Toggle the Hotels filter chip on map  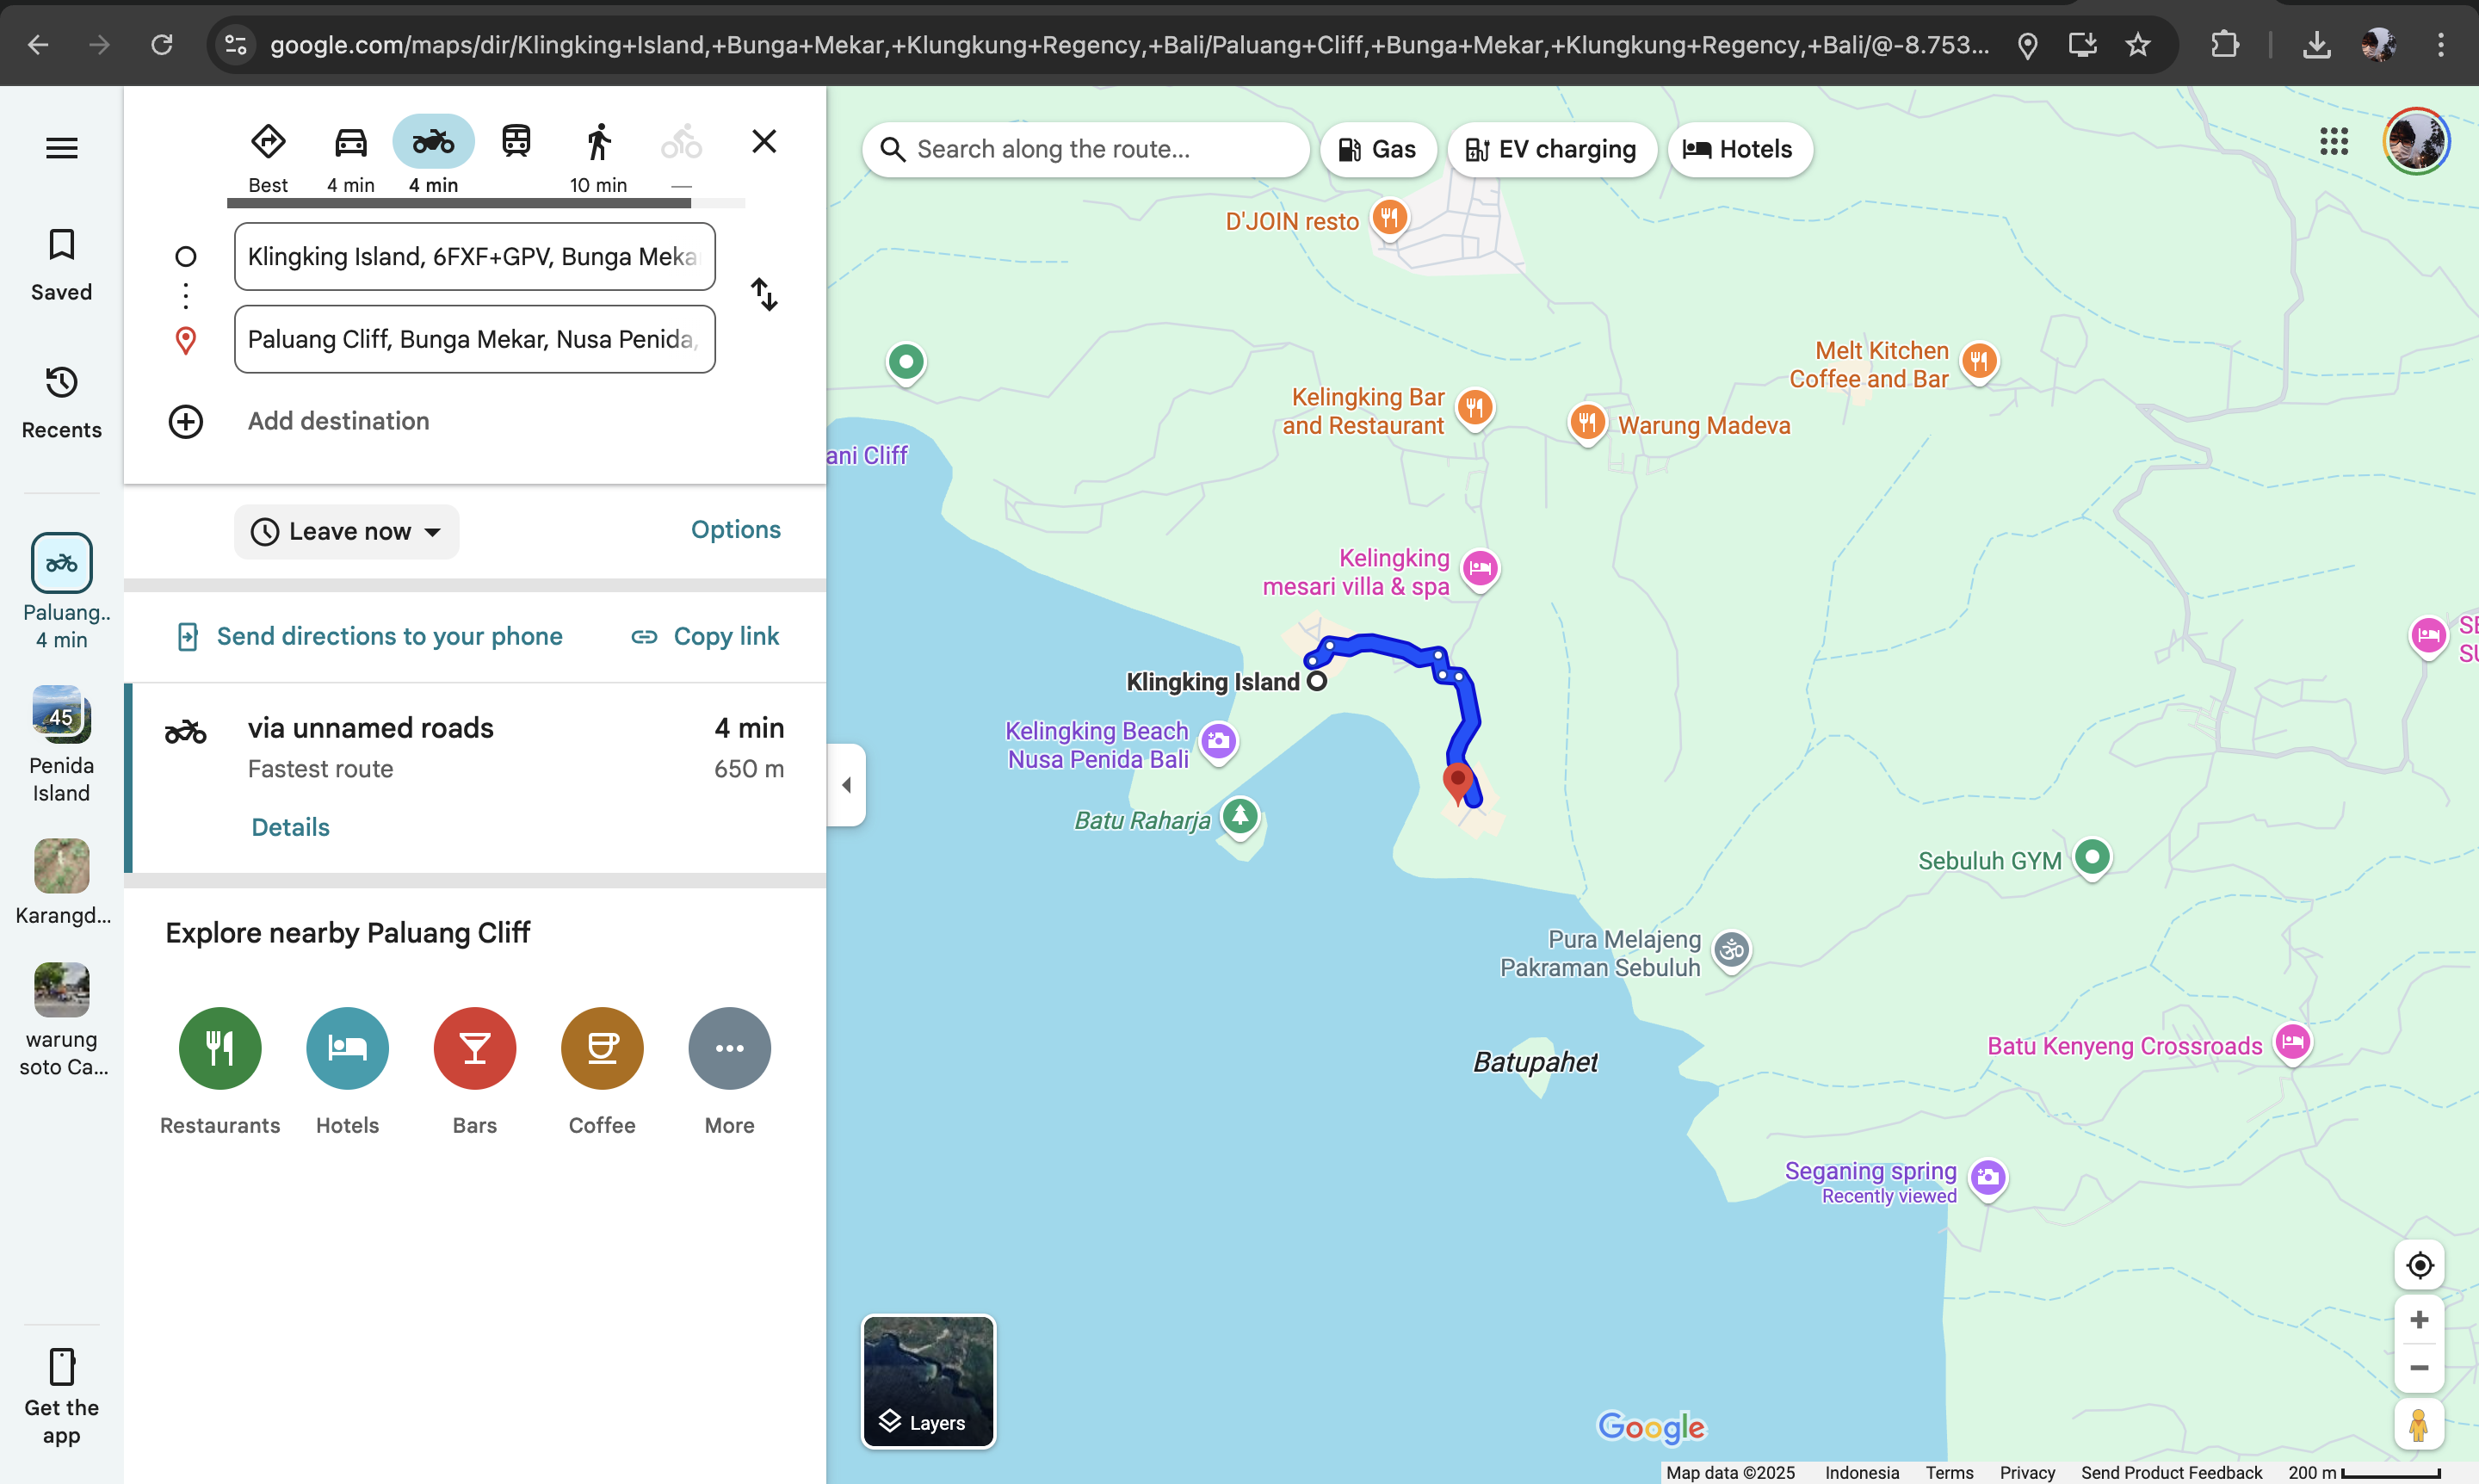pos(1738,150)
